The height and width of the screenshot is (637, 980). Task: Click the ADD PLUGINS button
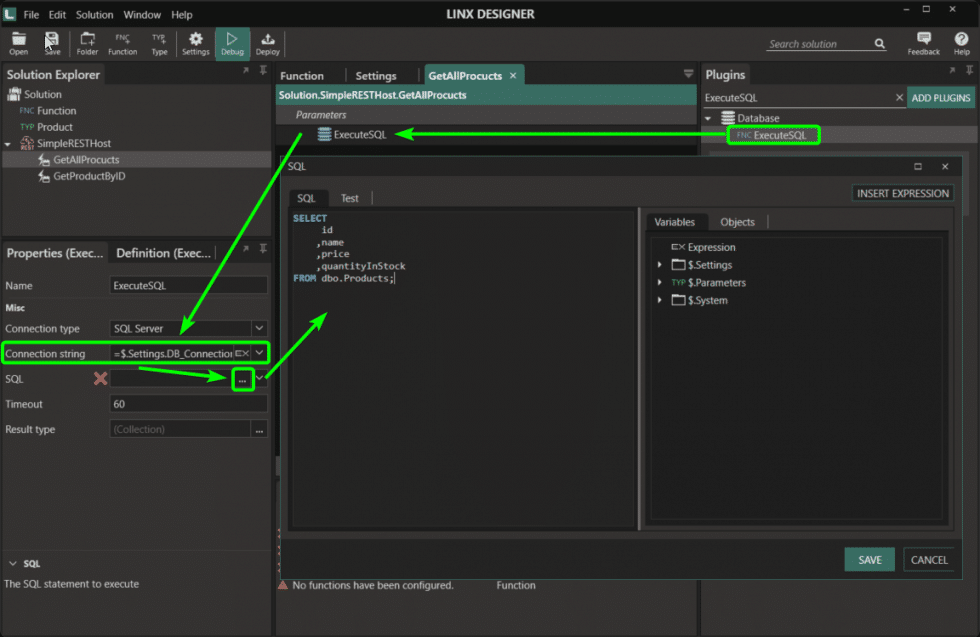click(x=942, y=97)
